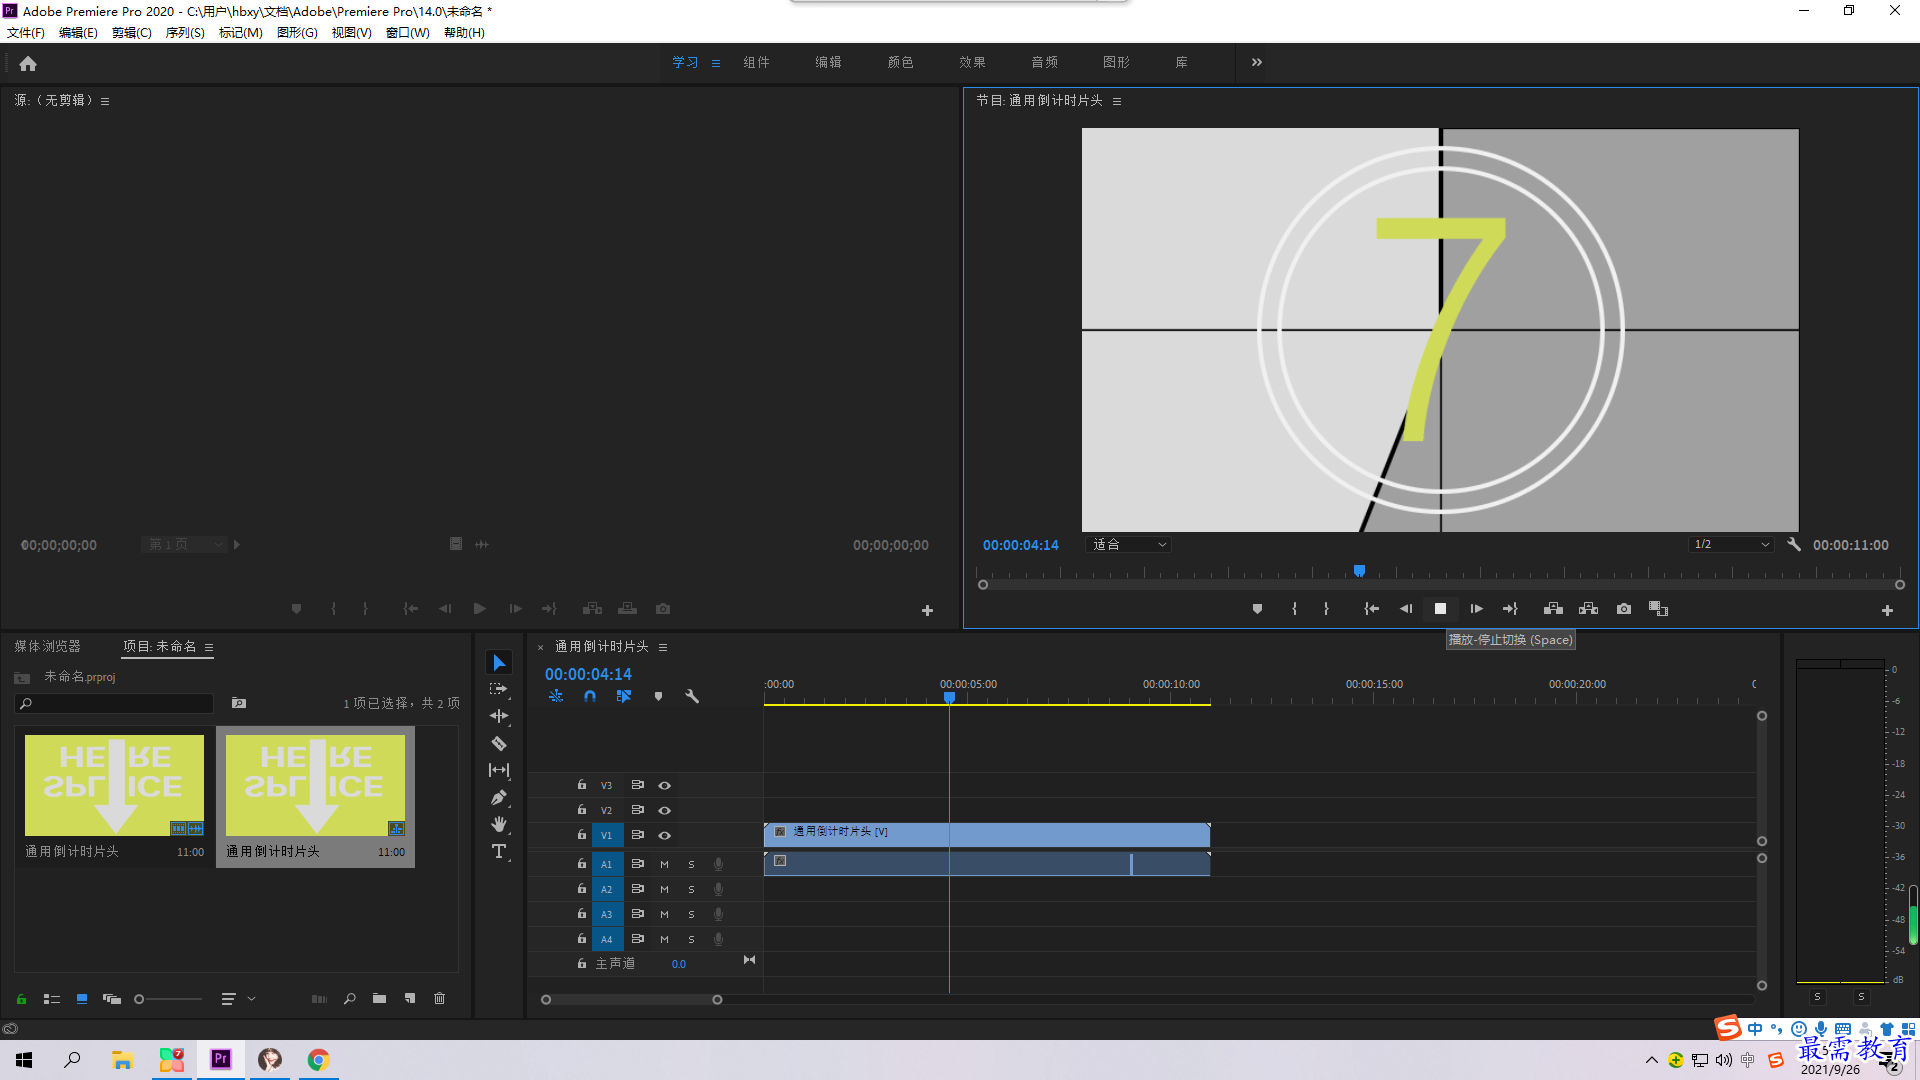Select the Selection tool arrow
This screenshot has height=1080, width=1920.
pyautogui.click(x=499, y=663)
